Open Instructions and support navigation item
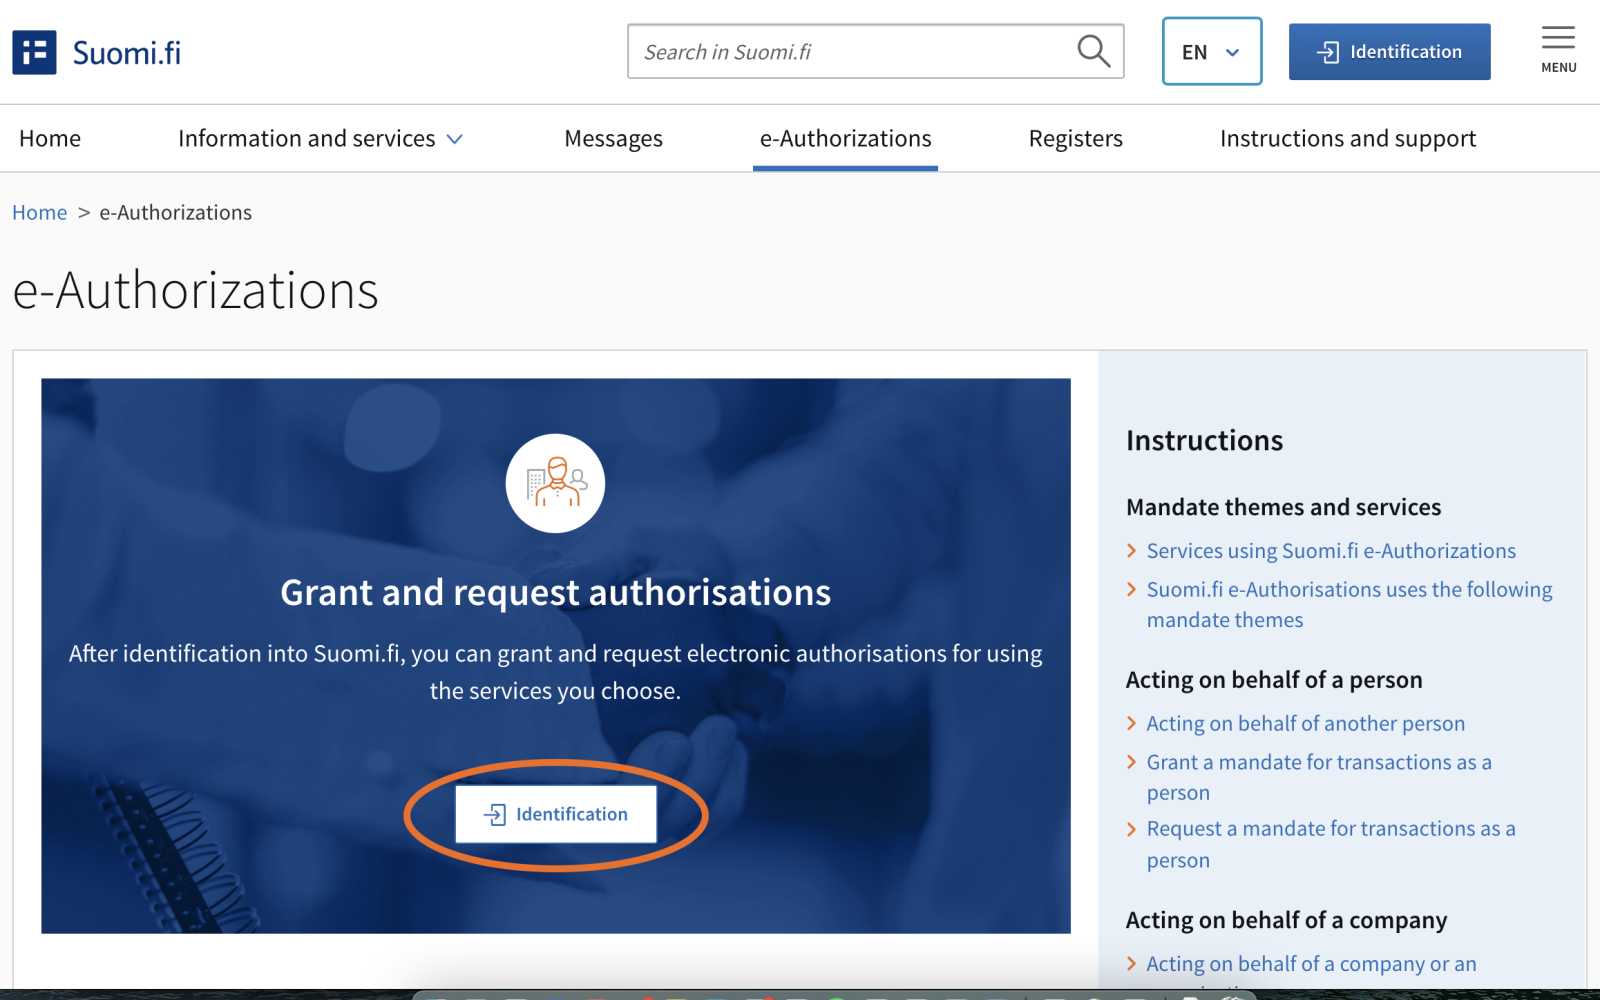Viewport: 1600px width, 1000px height. 1347,138
